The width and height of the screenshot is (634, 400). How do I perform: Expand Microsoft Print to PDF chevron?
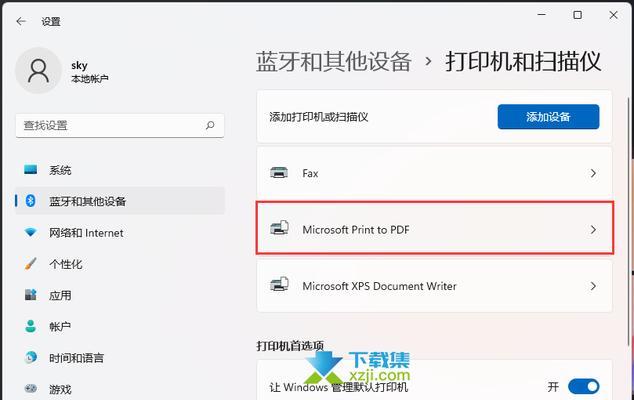593,230
